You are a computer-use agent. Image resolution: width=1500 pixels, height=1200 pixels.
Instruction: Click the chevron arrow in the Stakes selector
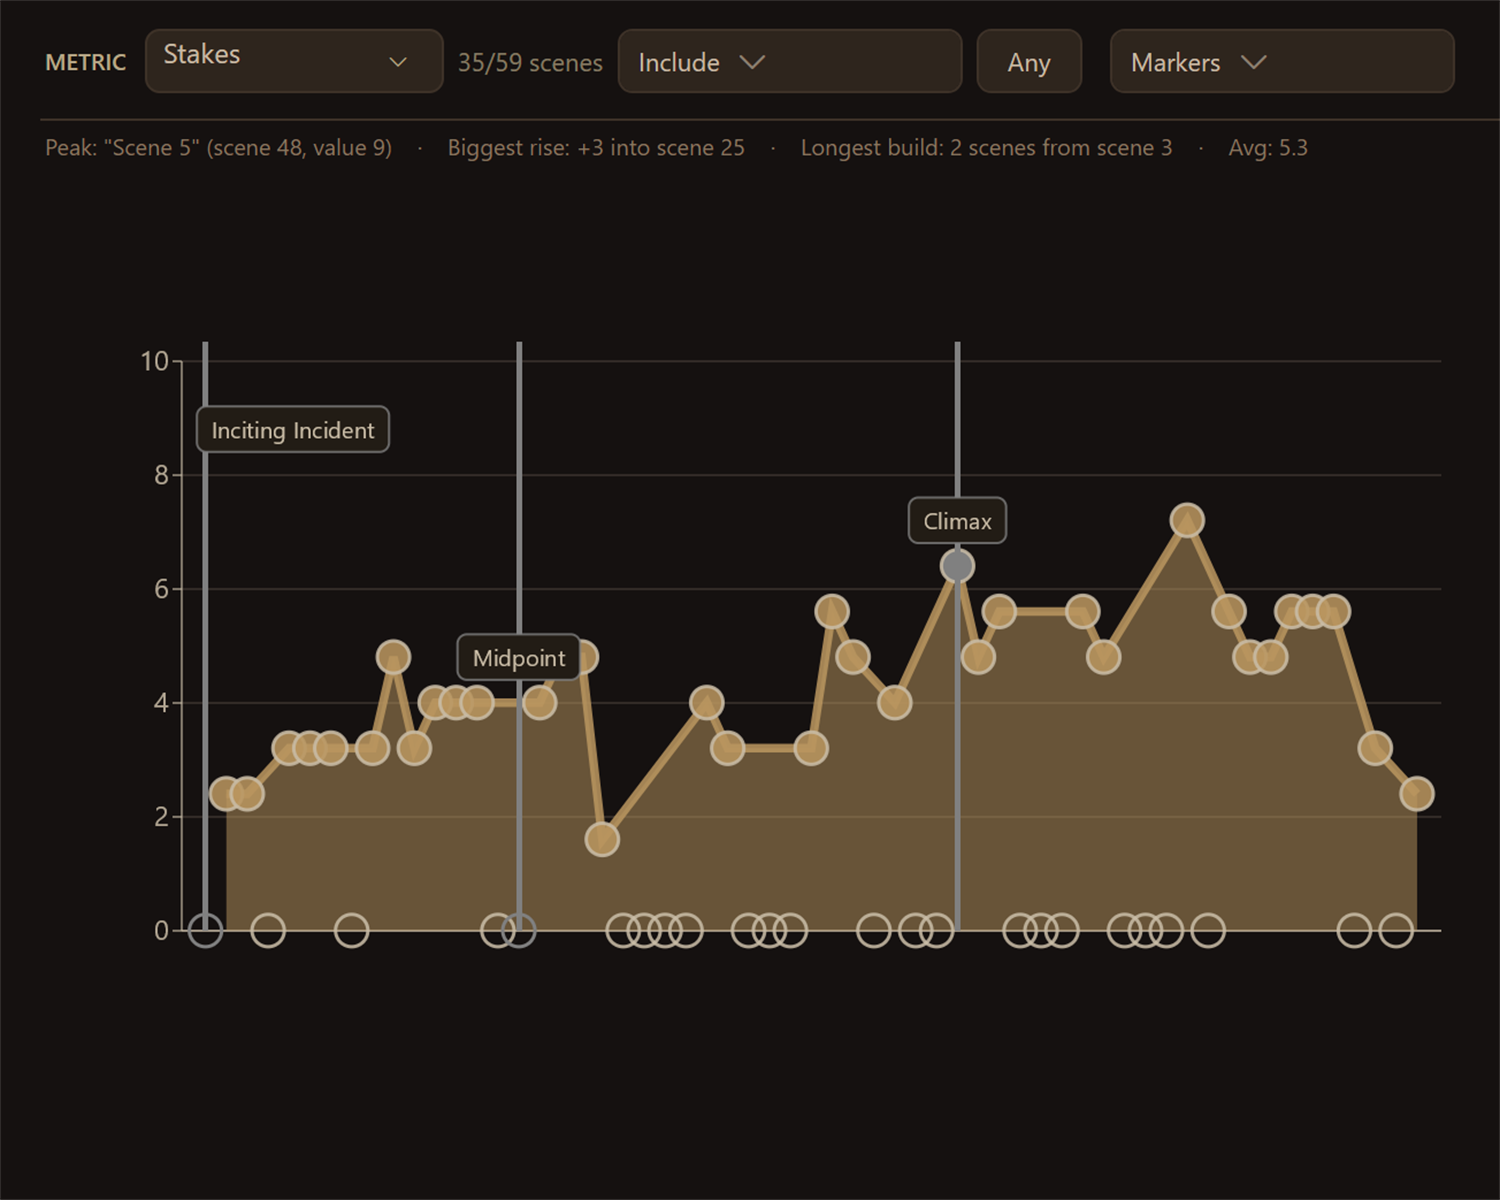tap(398, 62)
